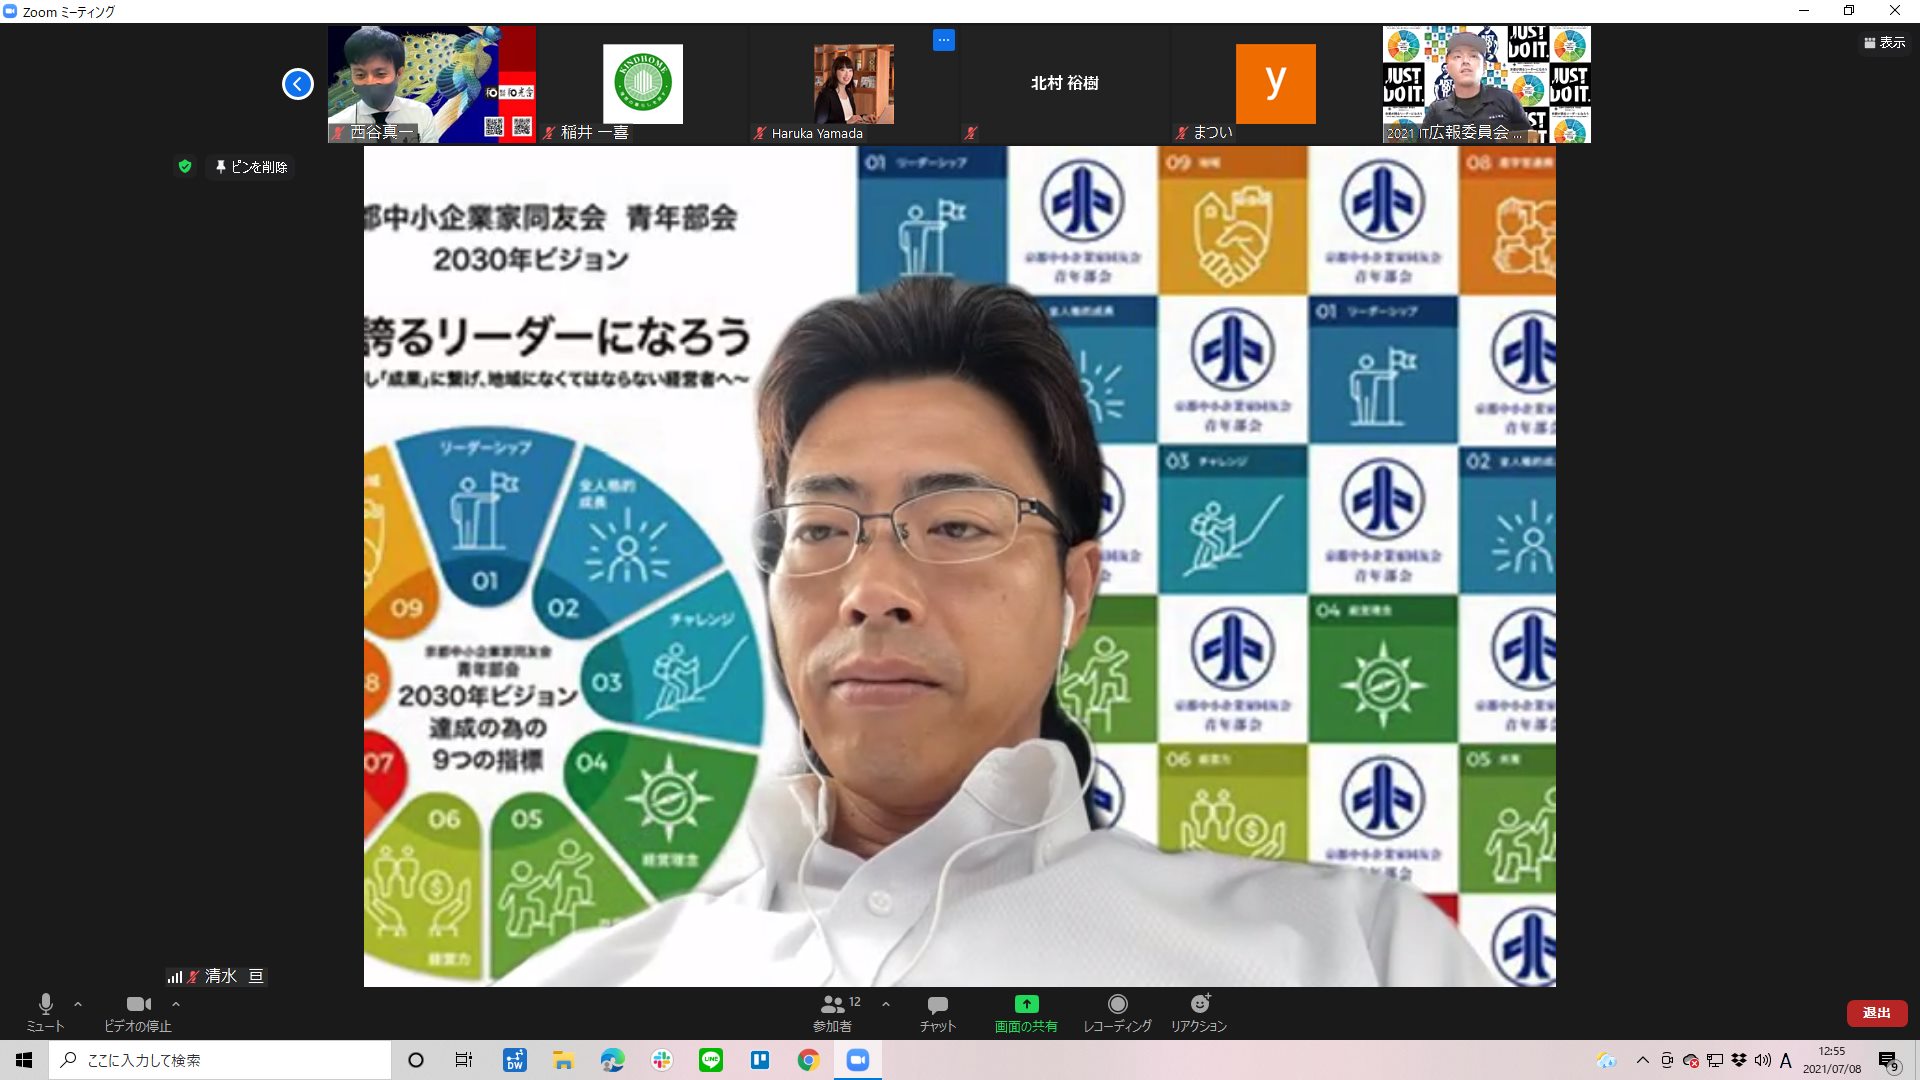Open the DW app on taskbar
Image resolution: width=1920 pixels, height=1080 pixels.
click(515, 1060)
